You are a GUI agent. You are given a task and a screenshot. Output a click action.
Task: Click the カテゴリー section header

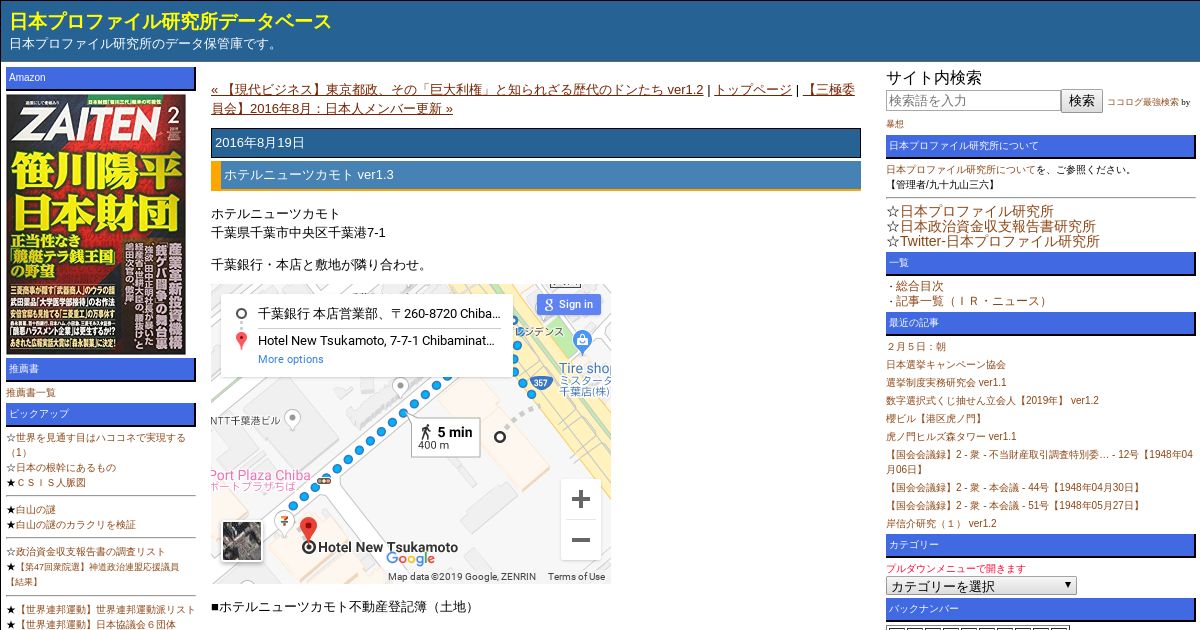(x=1041, y=546)
